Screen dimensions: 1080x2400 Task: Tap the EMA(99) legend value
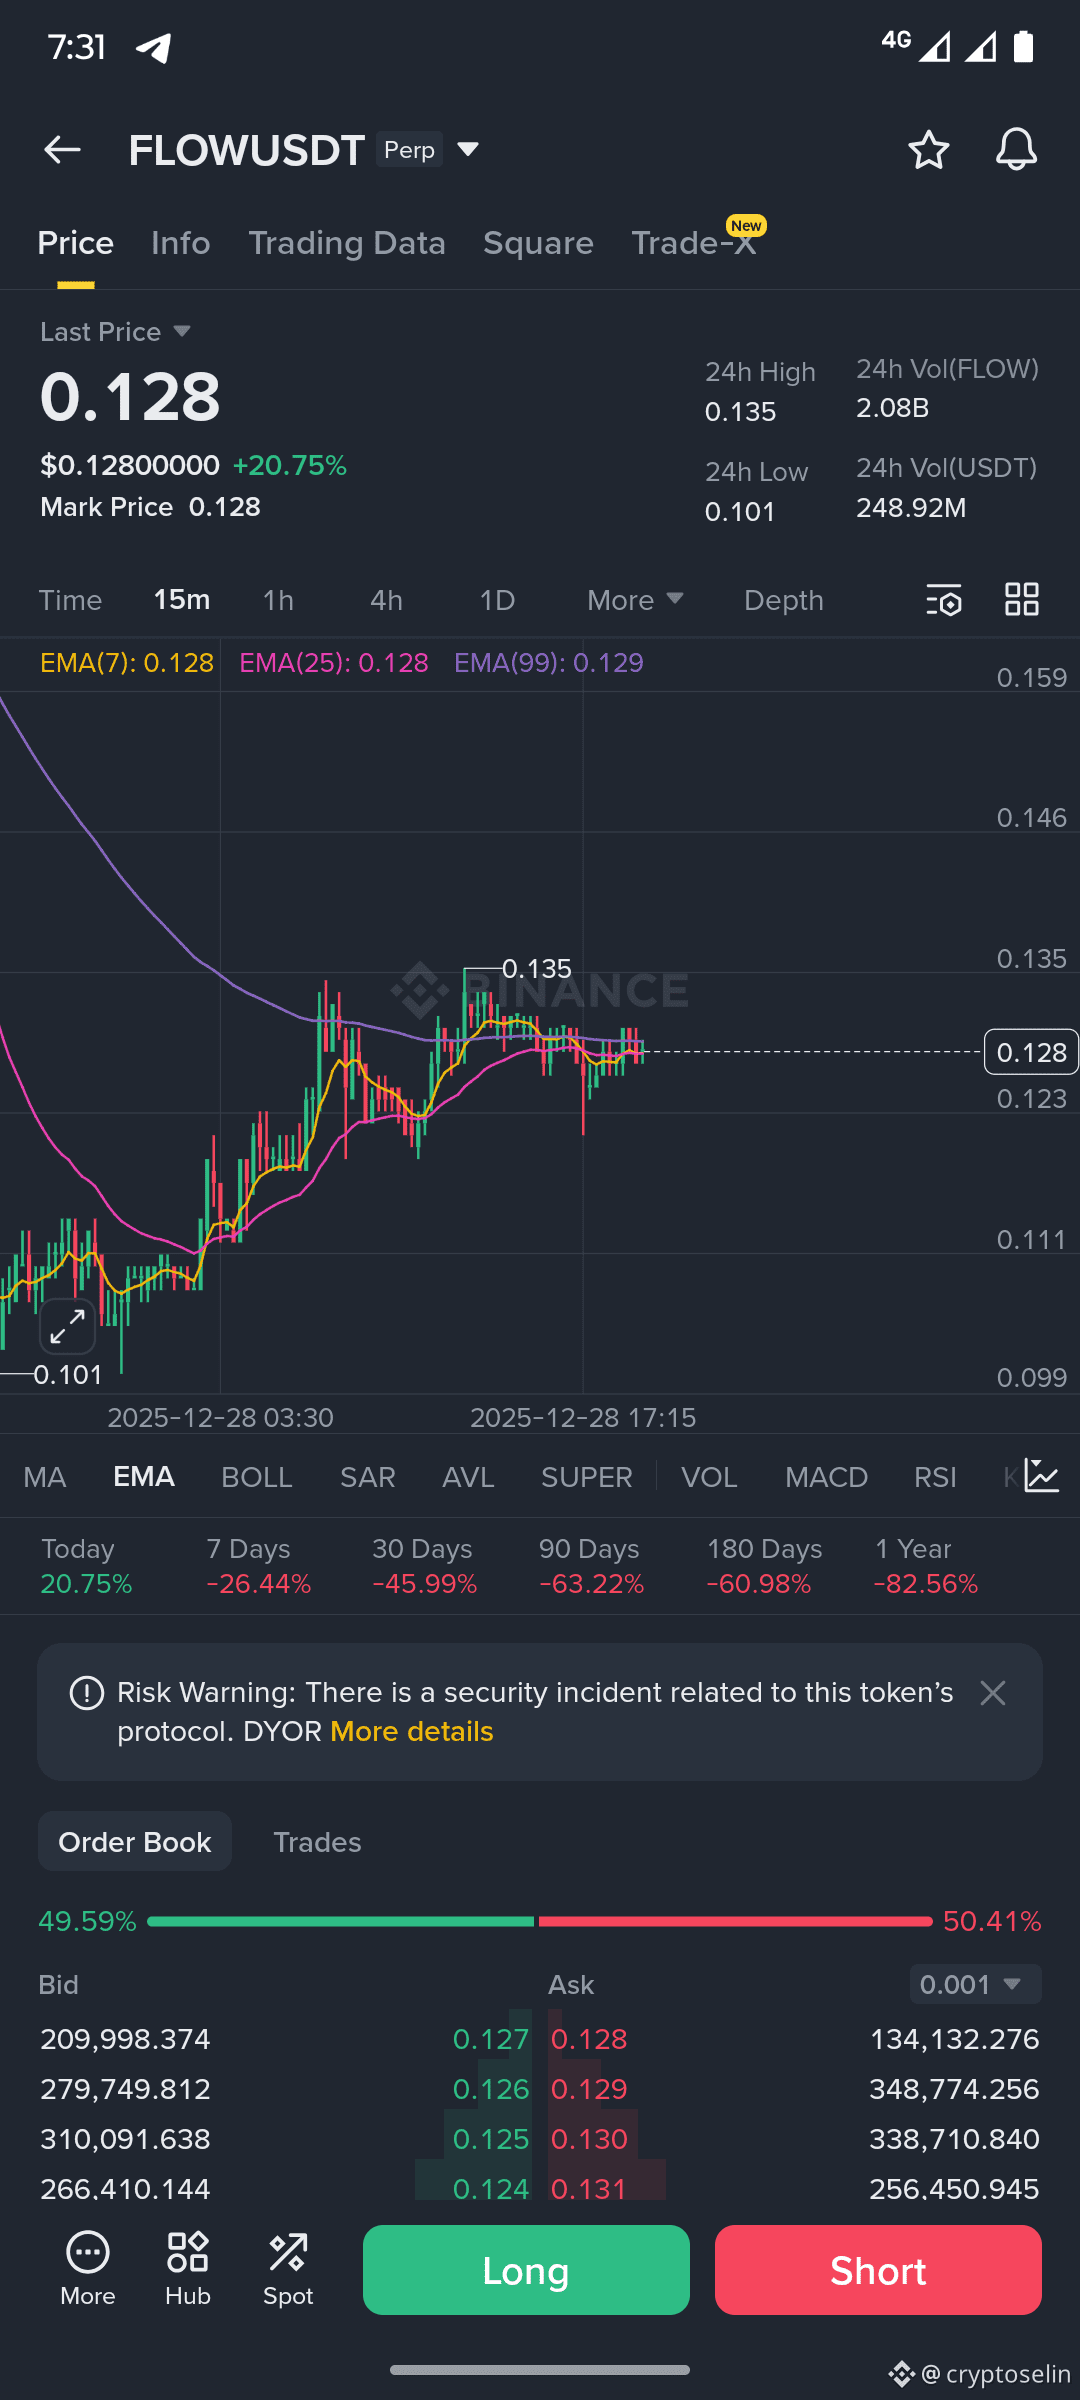tap(549, 663)
